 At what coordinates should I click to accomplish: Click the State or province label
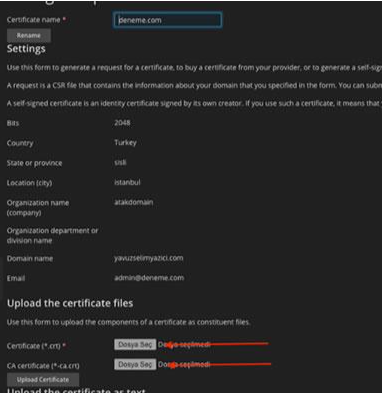point(34,163)
